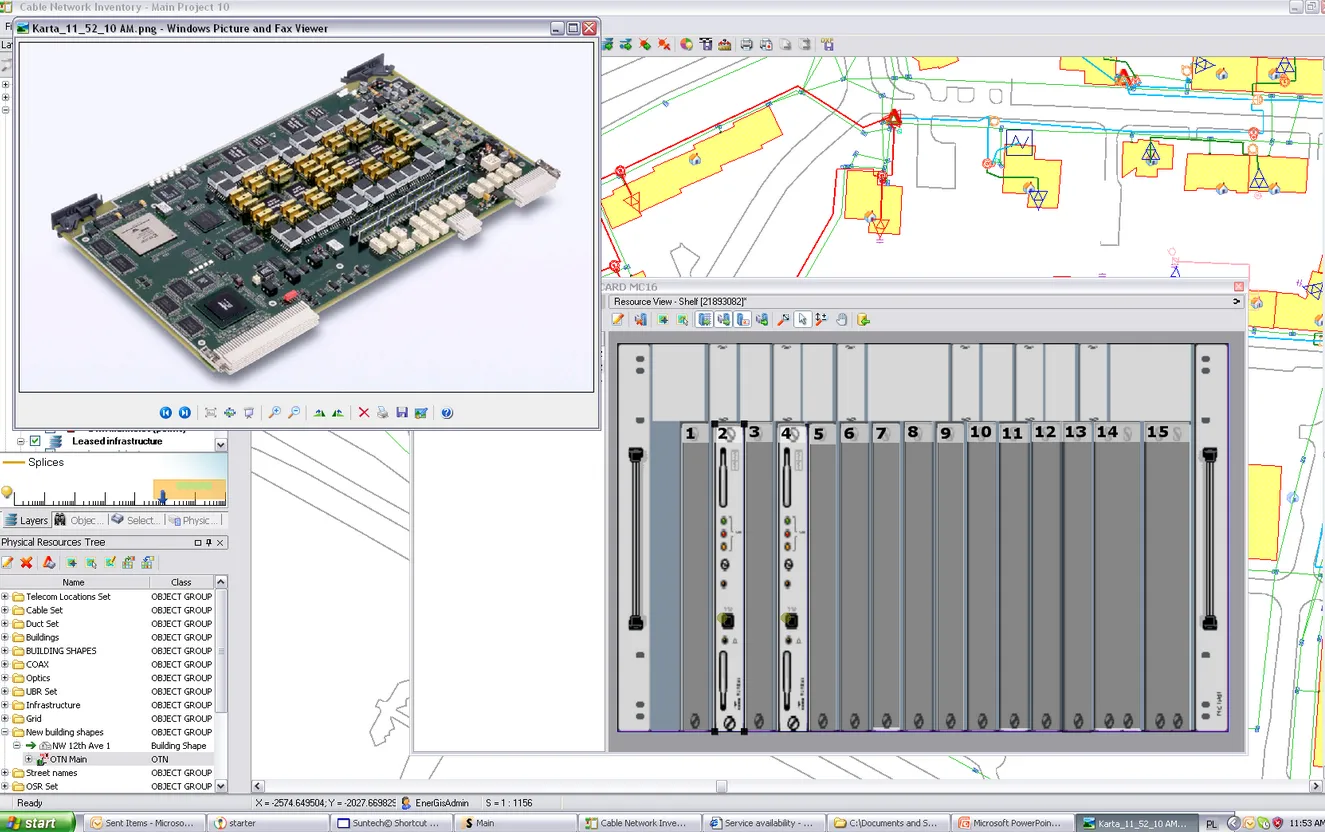Viewport: 1325px width, 832px height.
Task: Switch to Objec... tab
Action: tap(79, 520)
